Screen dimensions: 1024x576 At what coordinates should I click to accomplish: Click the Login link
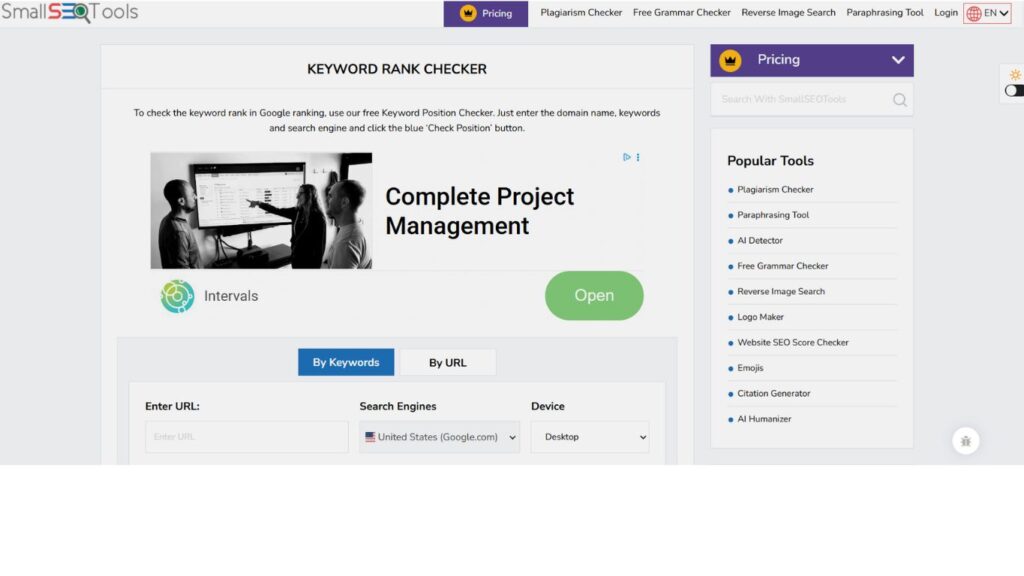tap(946, 12)
